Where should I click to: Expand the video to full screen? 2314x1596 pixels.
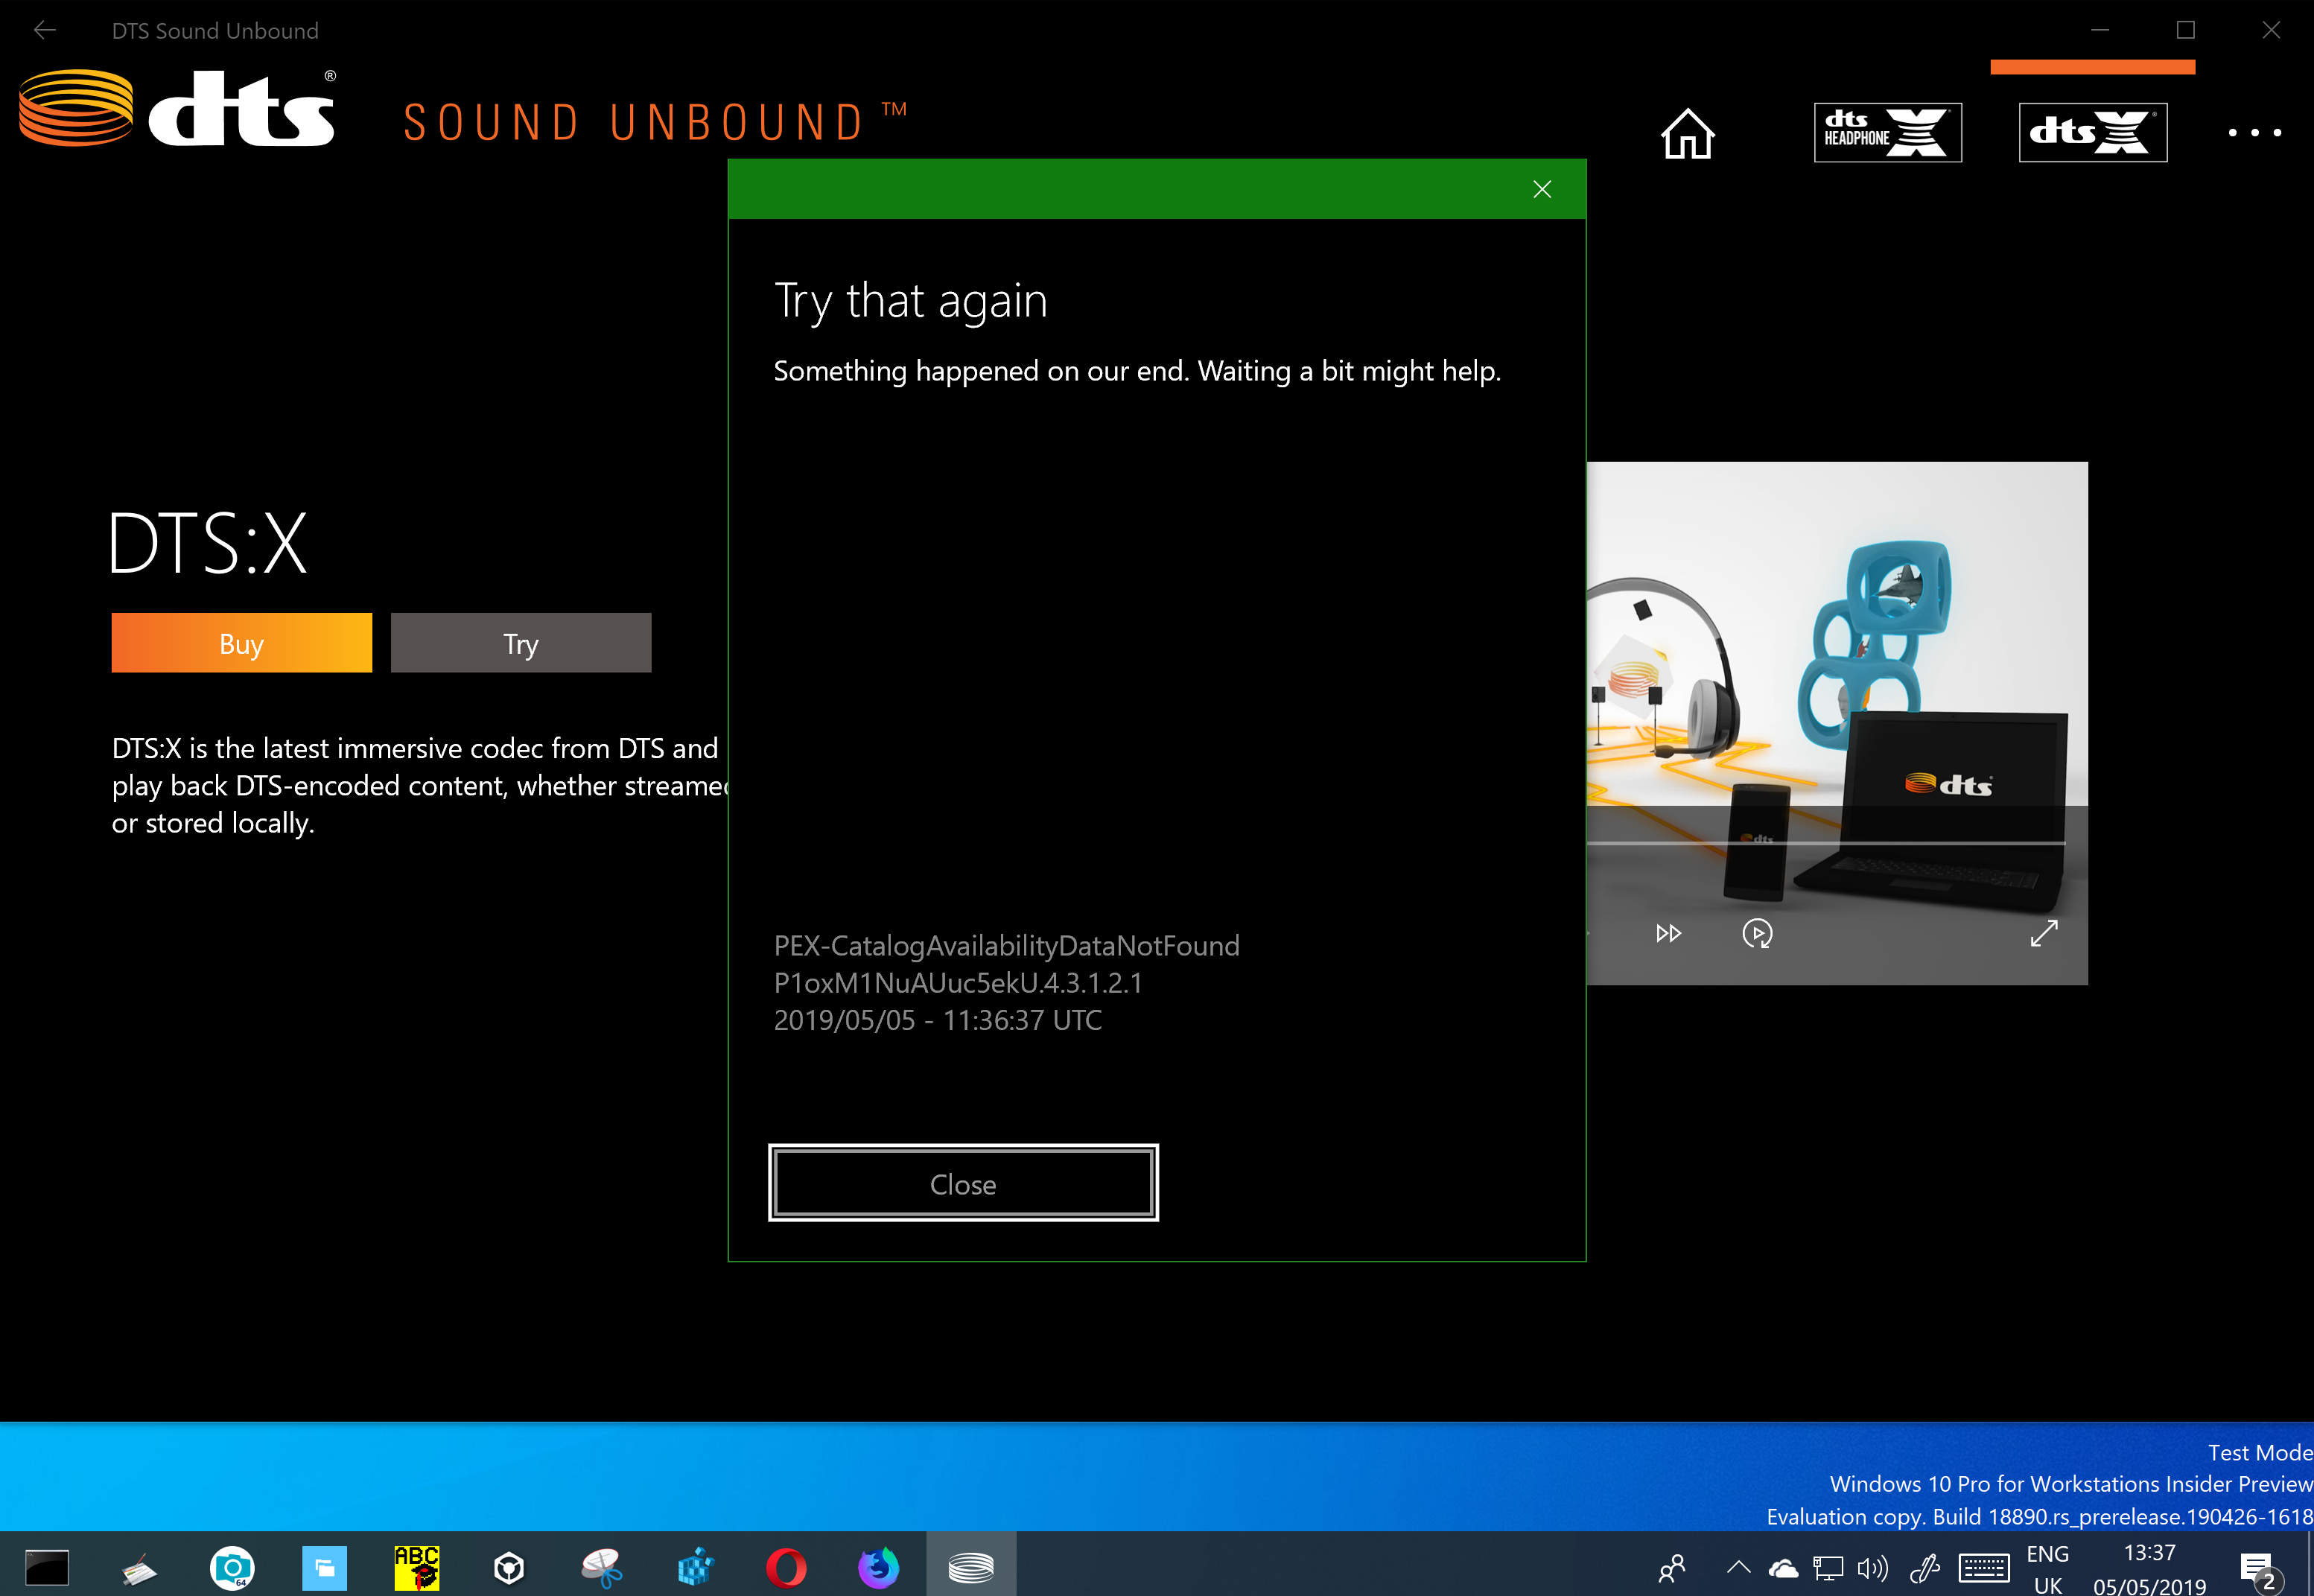pos(2043,933)
